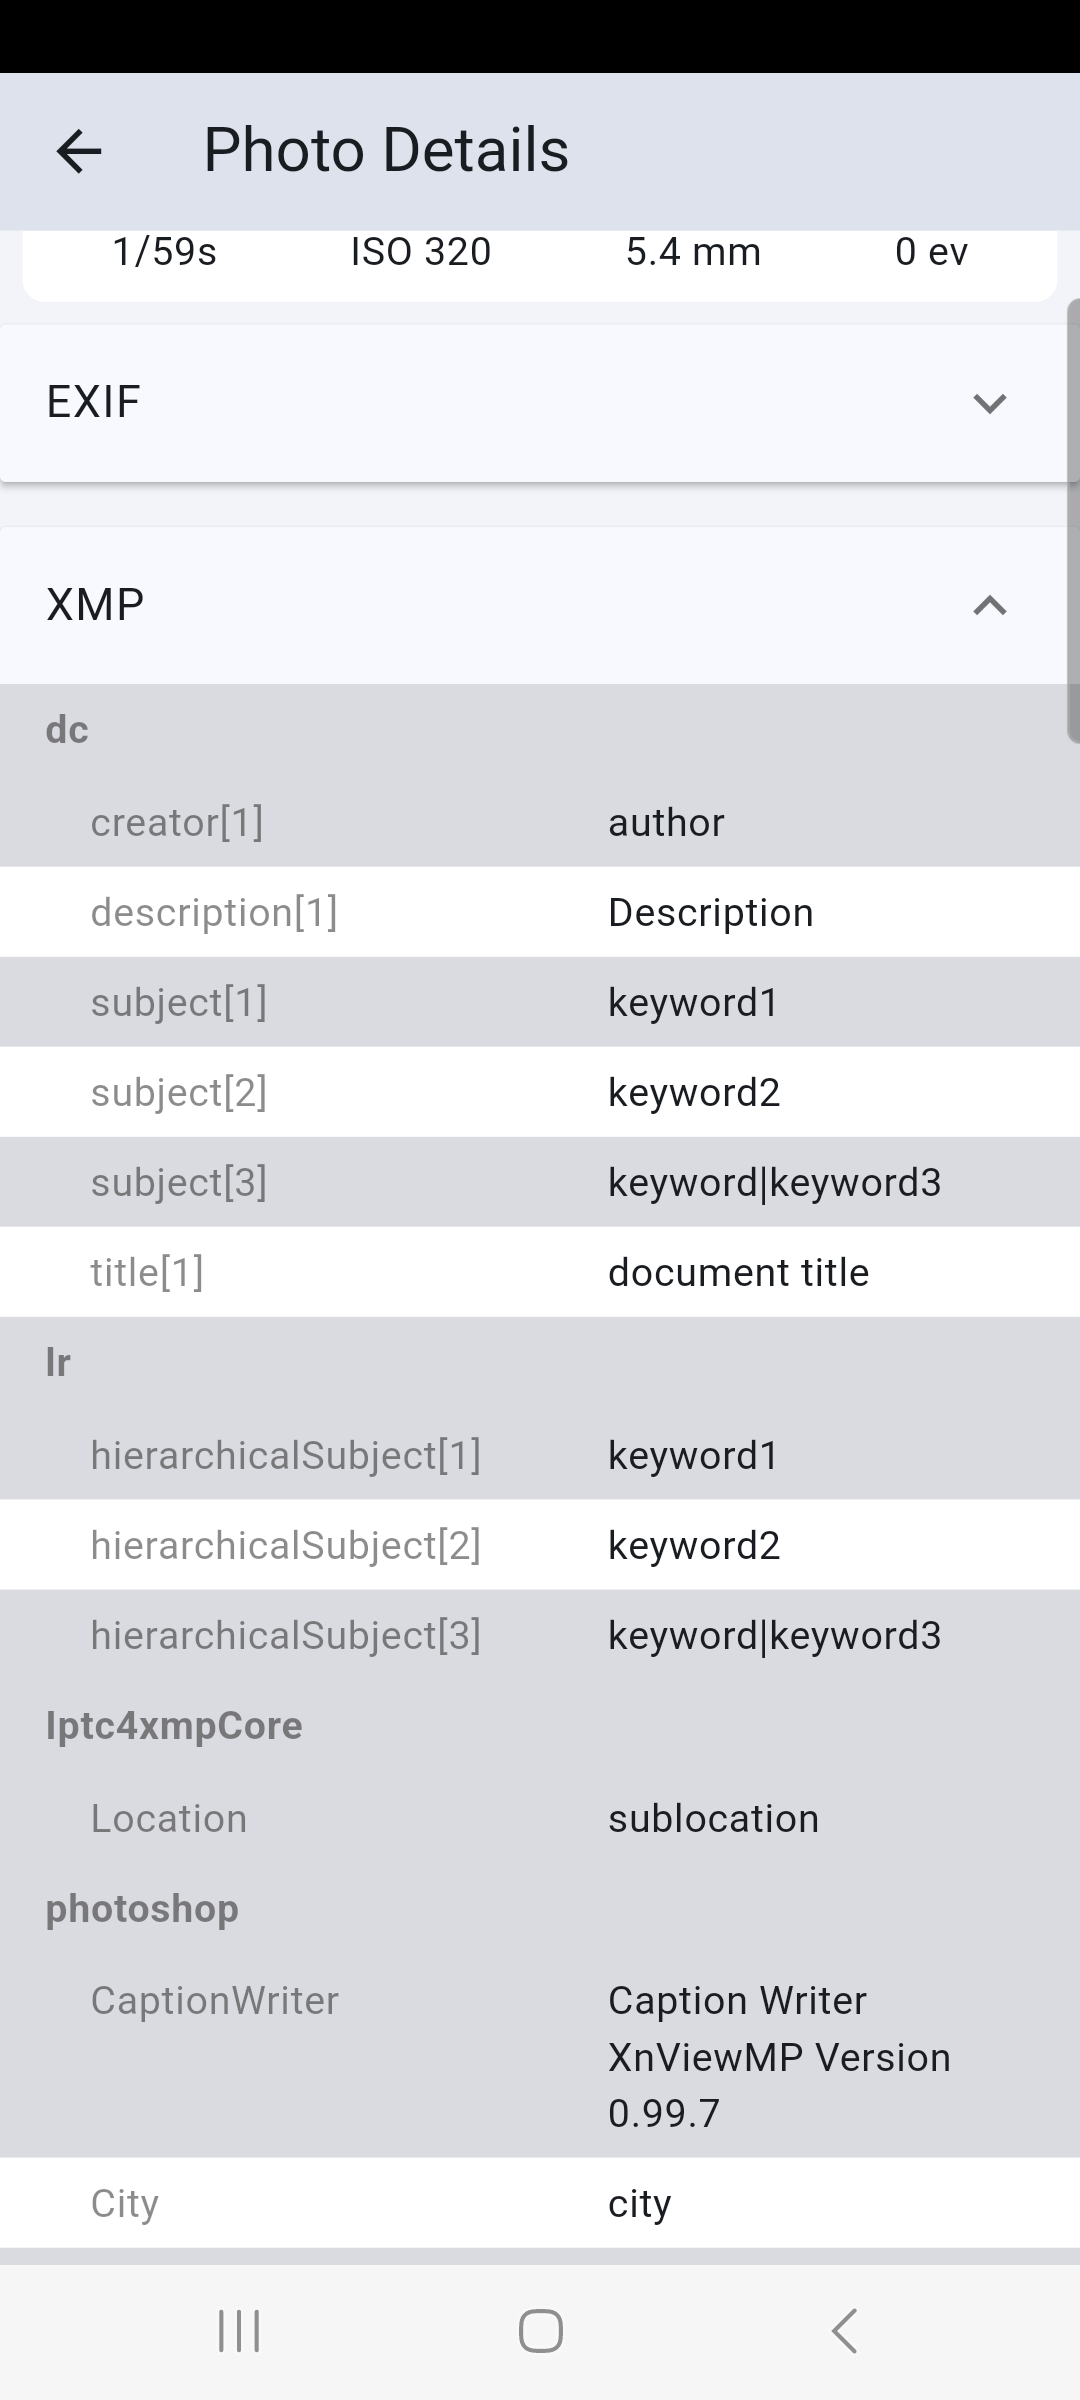Select hierarchicalSubject[3] value
This screenshot has height=2400, width=1080.
tap(774, 1635)
